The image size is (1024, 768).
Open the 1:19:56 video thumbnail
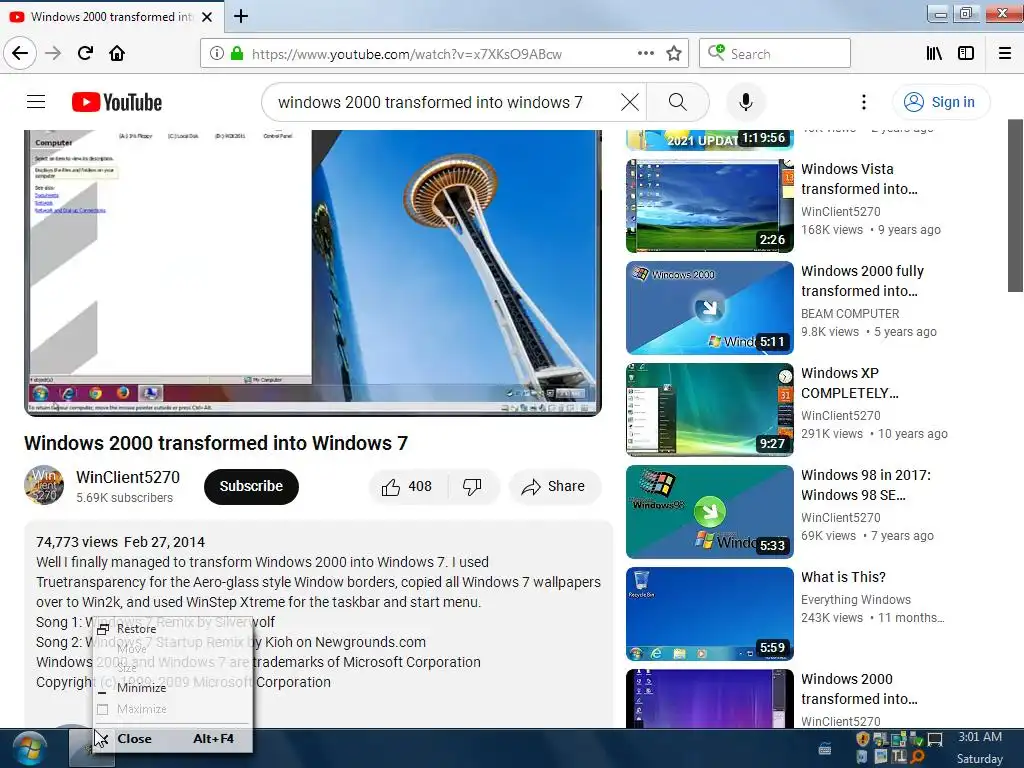[x=710, y=140]
